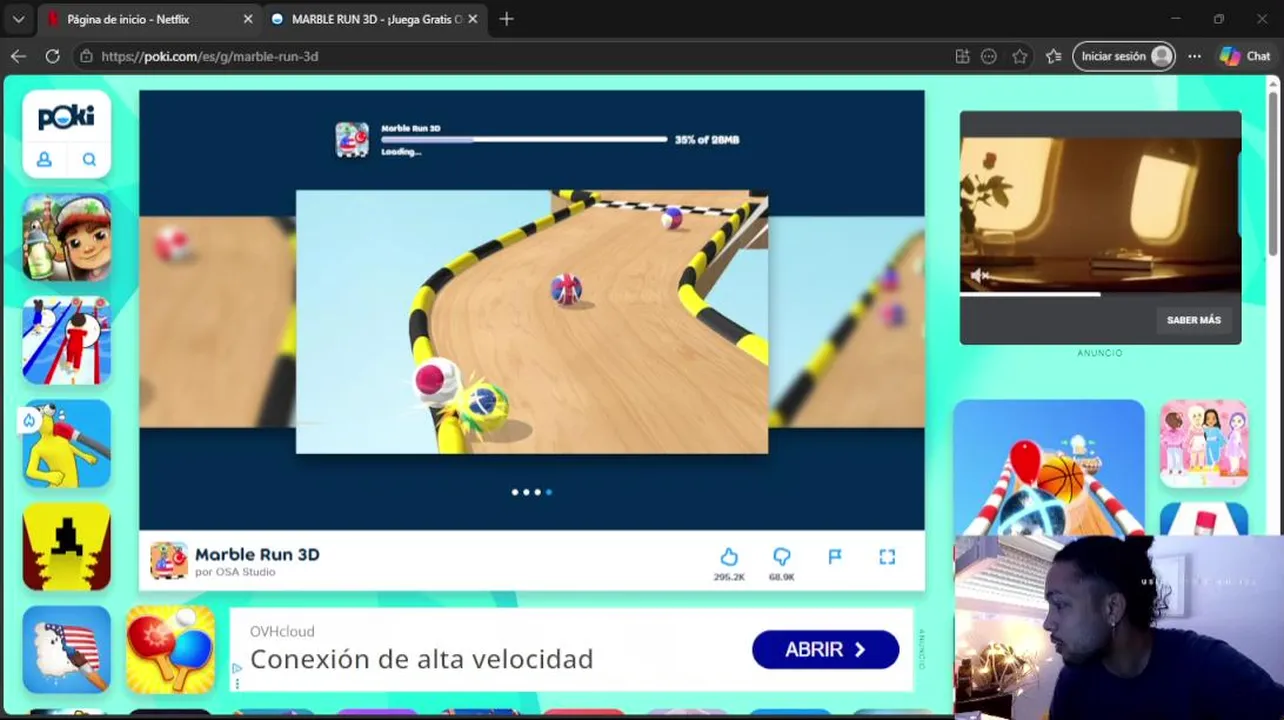Open browser extensions icon
Image resolution: width=1284 pixels, height=720 pixels.
962,56
